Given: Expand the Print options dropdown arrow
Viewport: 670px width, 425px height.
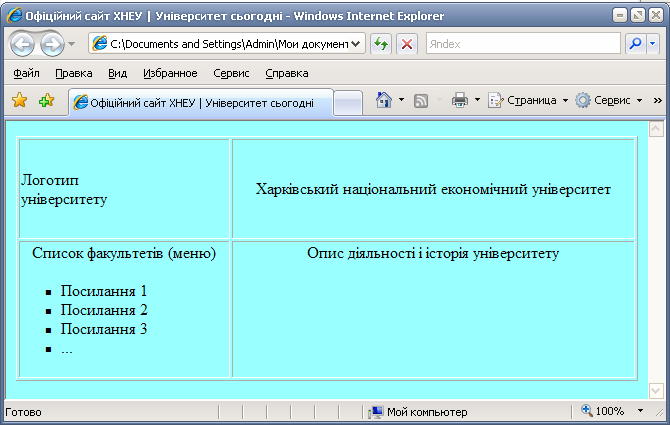Looking at the screenshot, I should click(477, 100).
